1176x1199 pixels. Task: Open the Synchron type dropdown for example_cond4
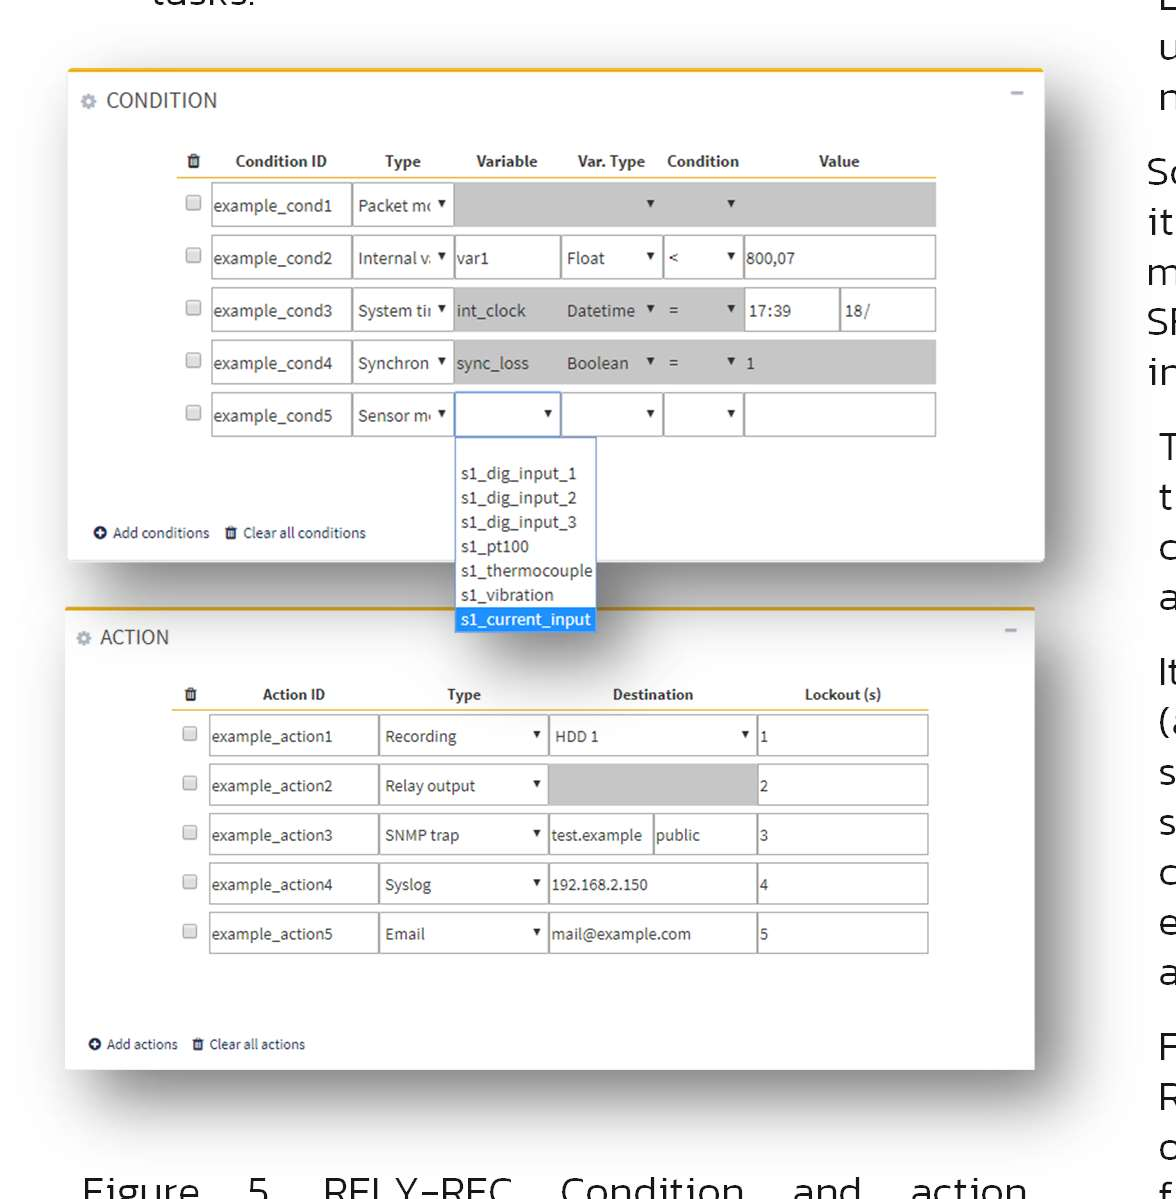tap(403, 362)
